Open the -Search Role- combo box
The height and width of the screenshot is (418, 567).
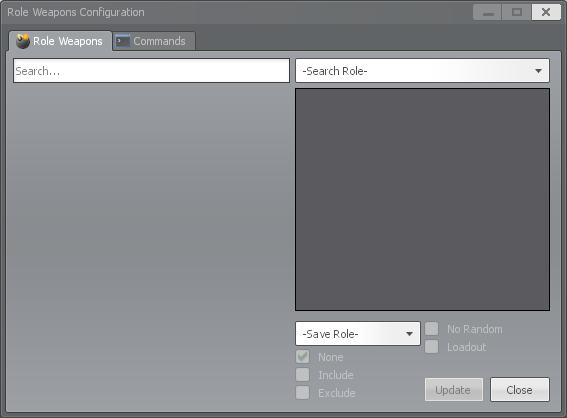422,71
